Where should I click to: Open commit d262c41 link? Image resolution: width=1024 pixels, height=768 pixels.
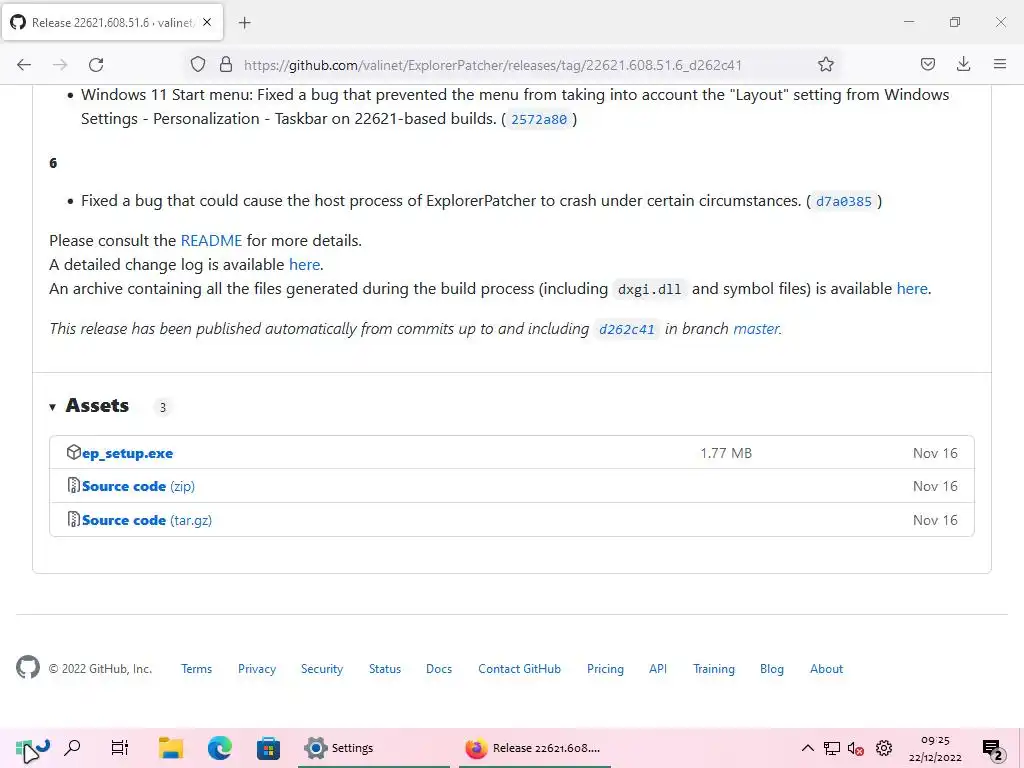tap(627, 329)
